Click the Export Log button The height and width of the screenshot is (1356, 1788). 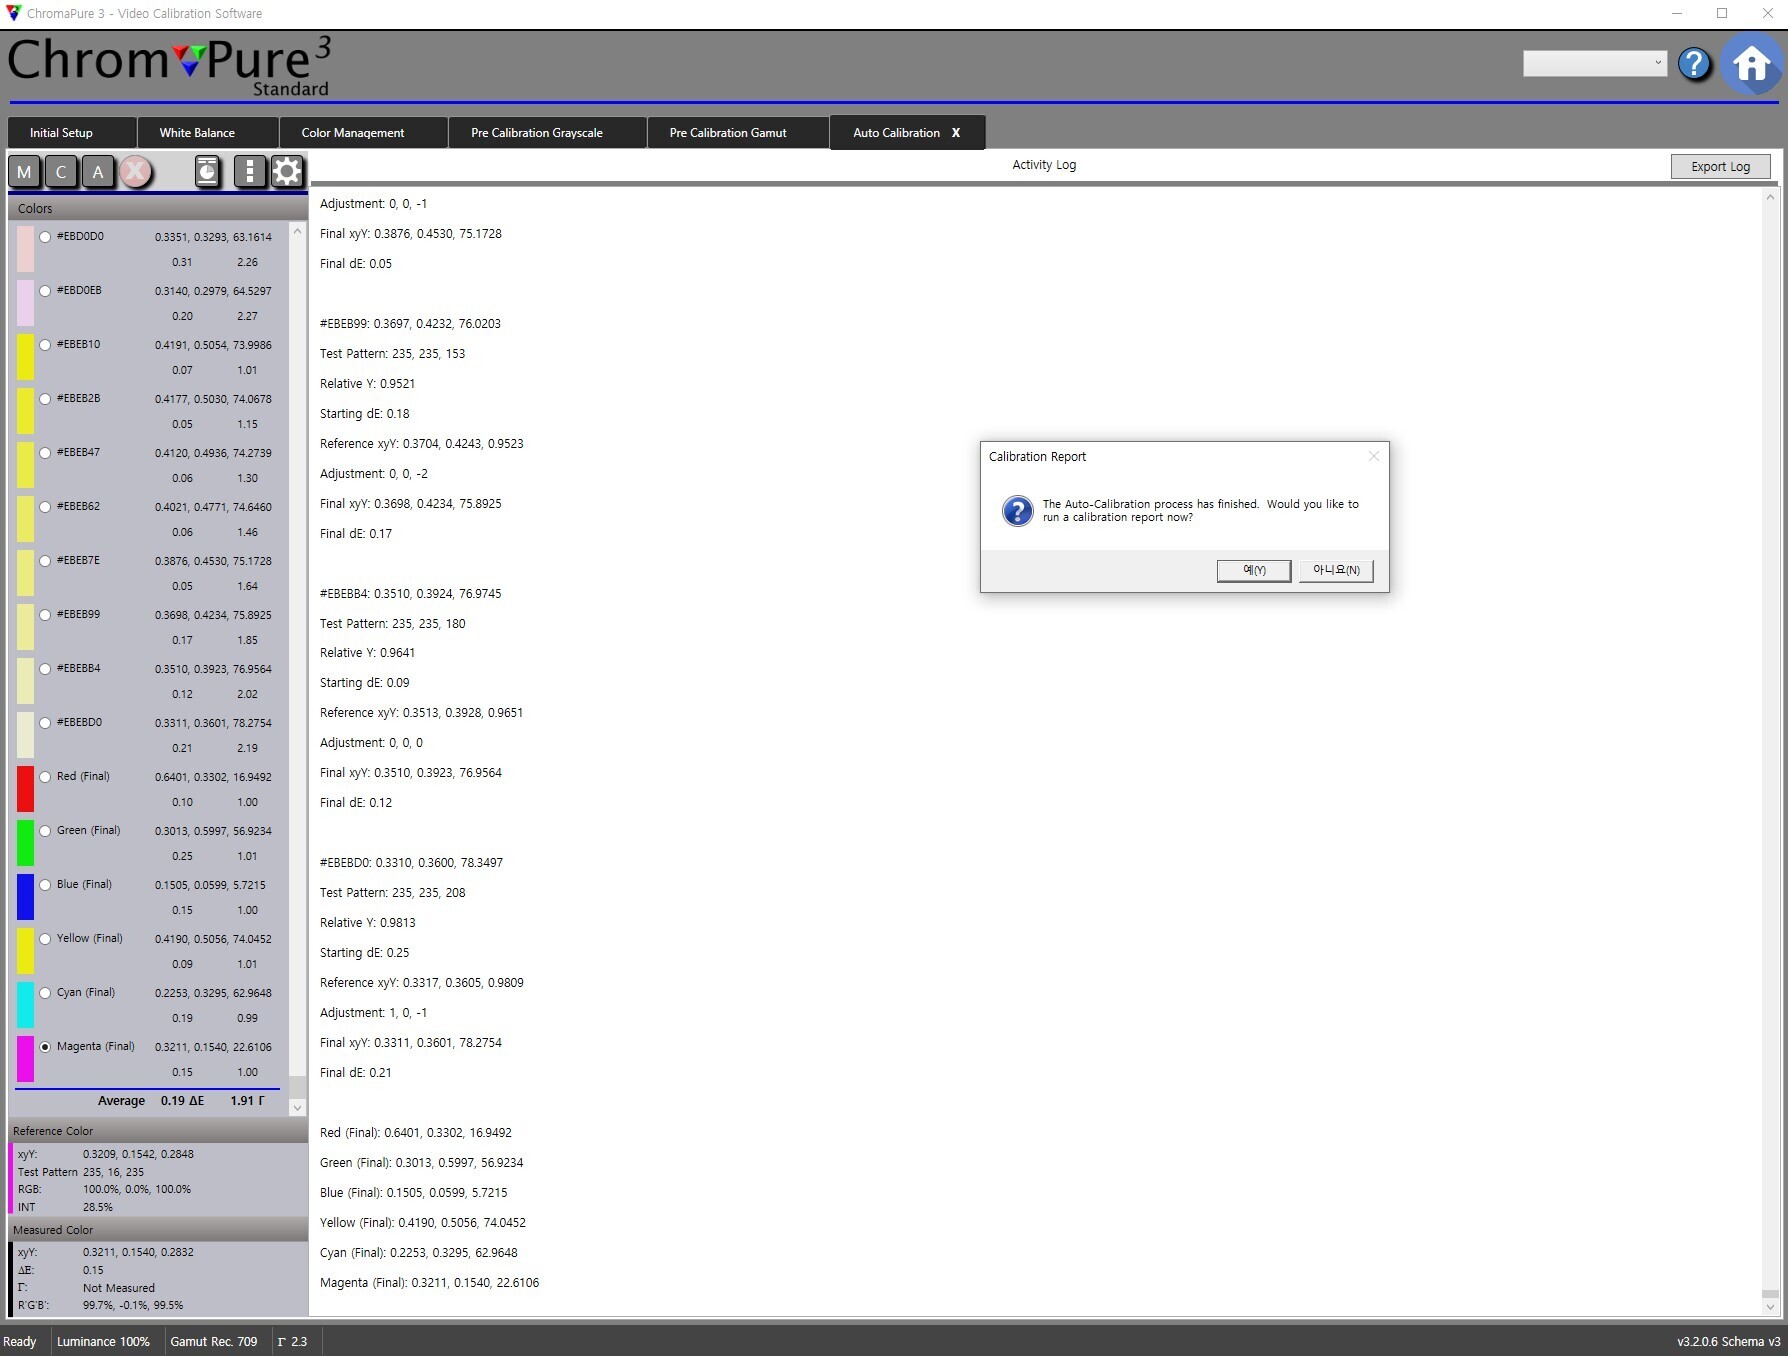pyautogui.click(x=1720, y=166)
